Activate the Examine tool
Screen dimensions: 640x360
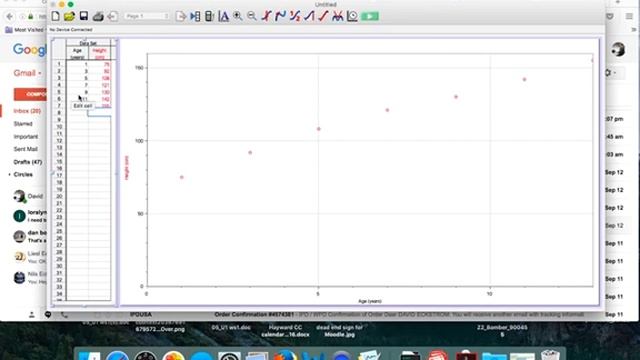pos(267,16)
